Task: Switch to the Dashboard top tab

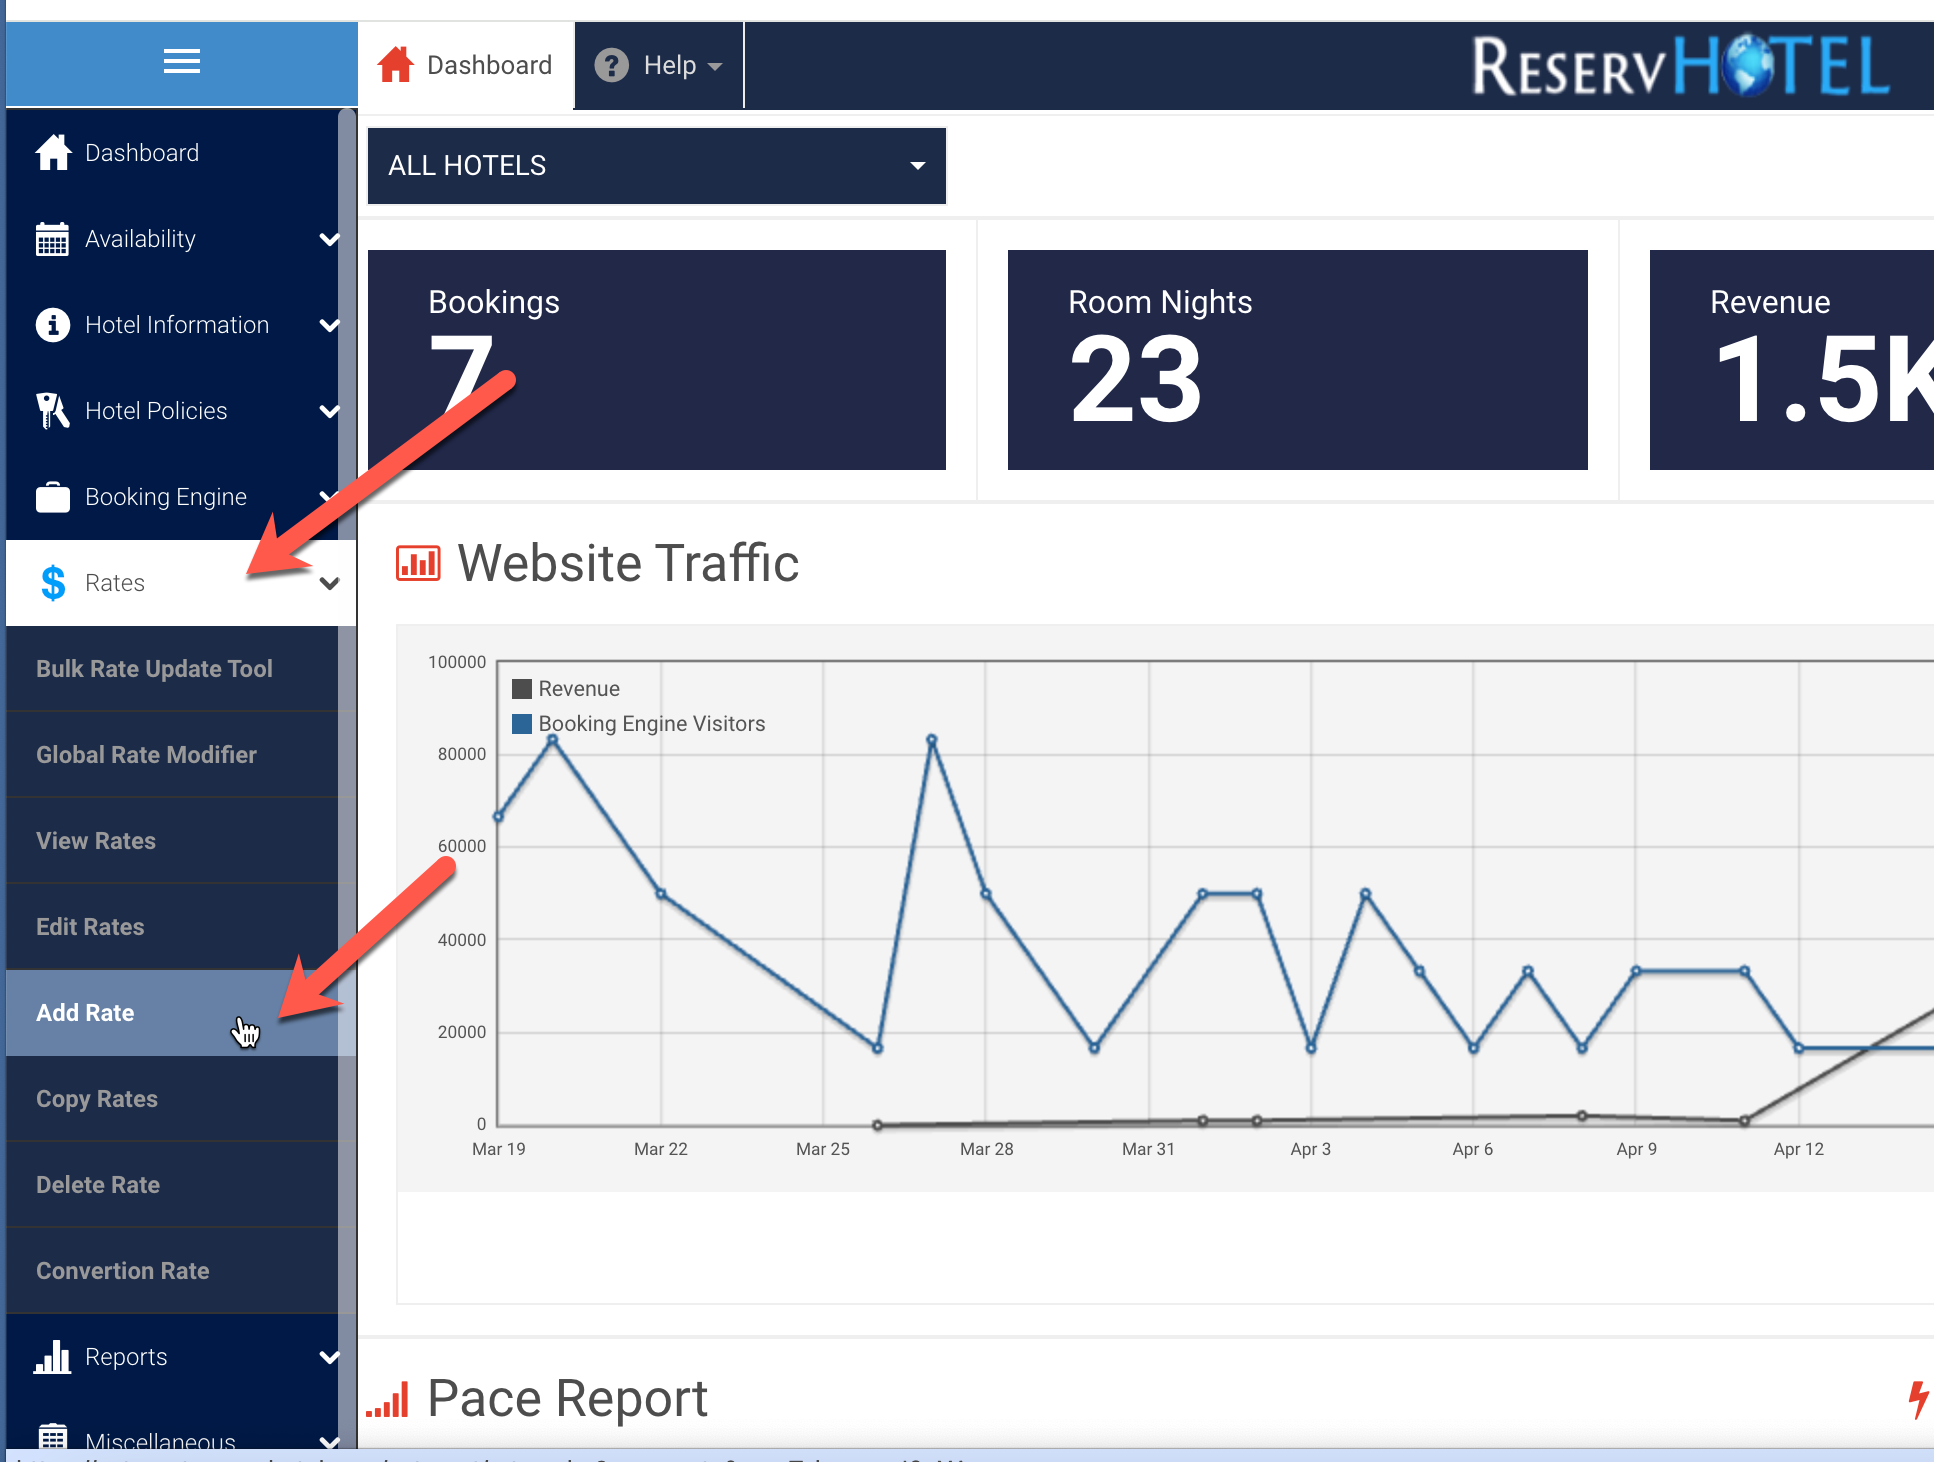Action: [466, 66]
